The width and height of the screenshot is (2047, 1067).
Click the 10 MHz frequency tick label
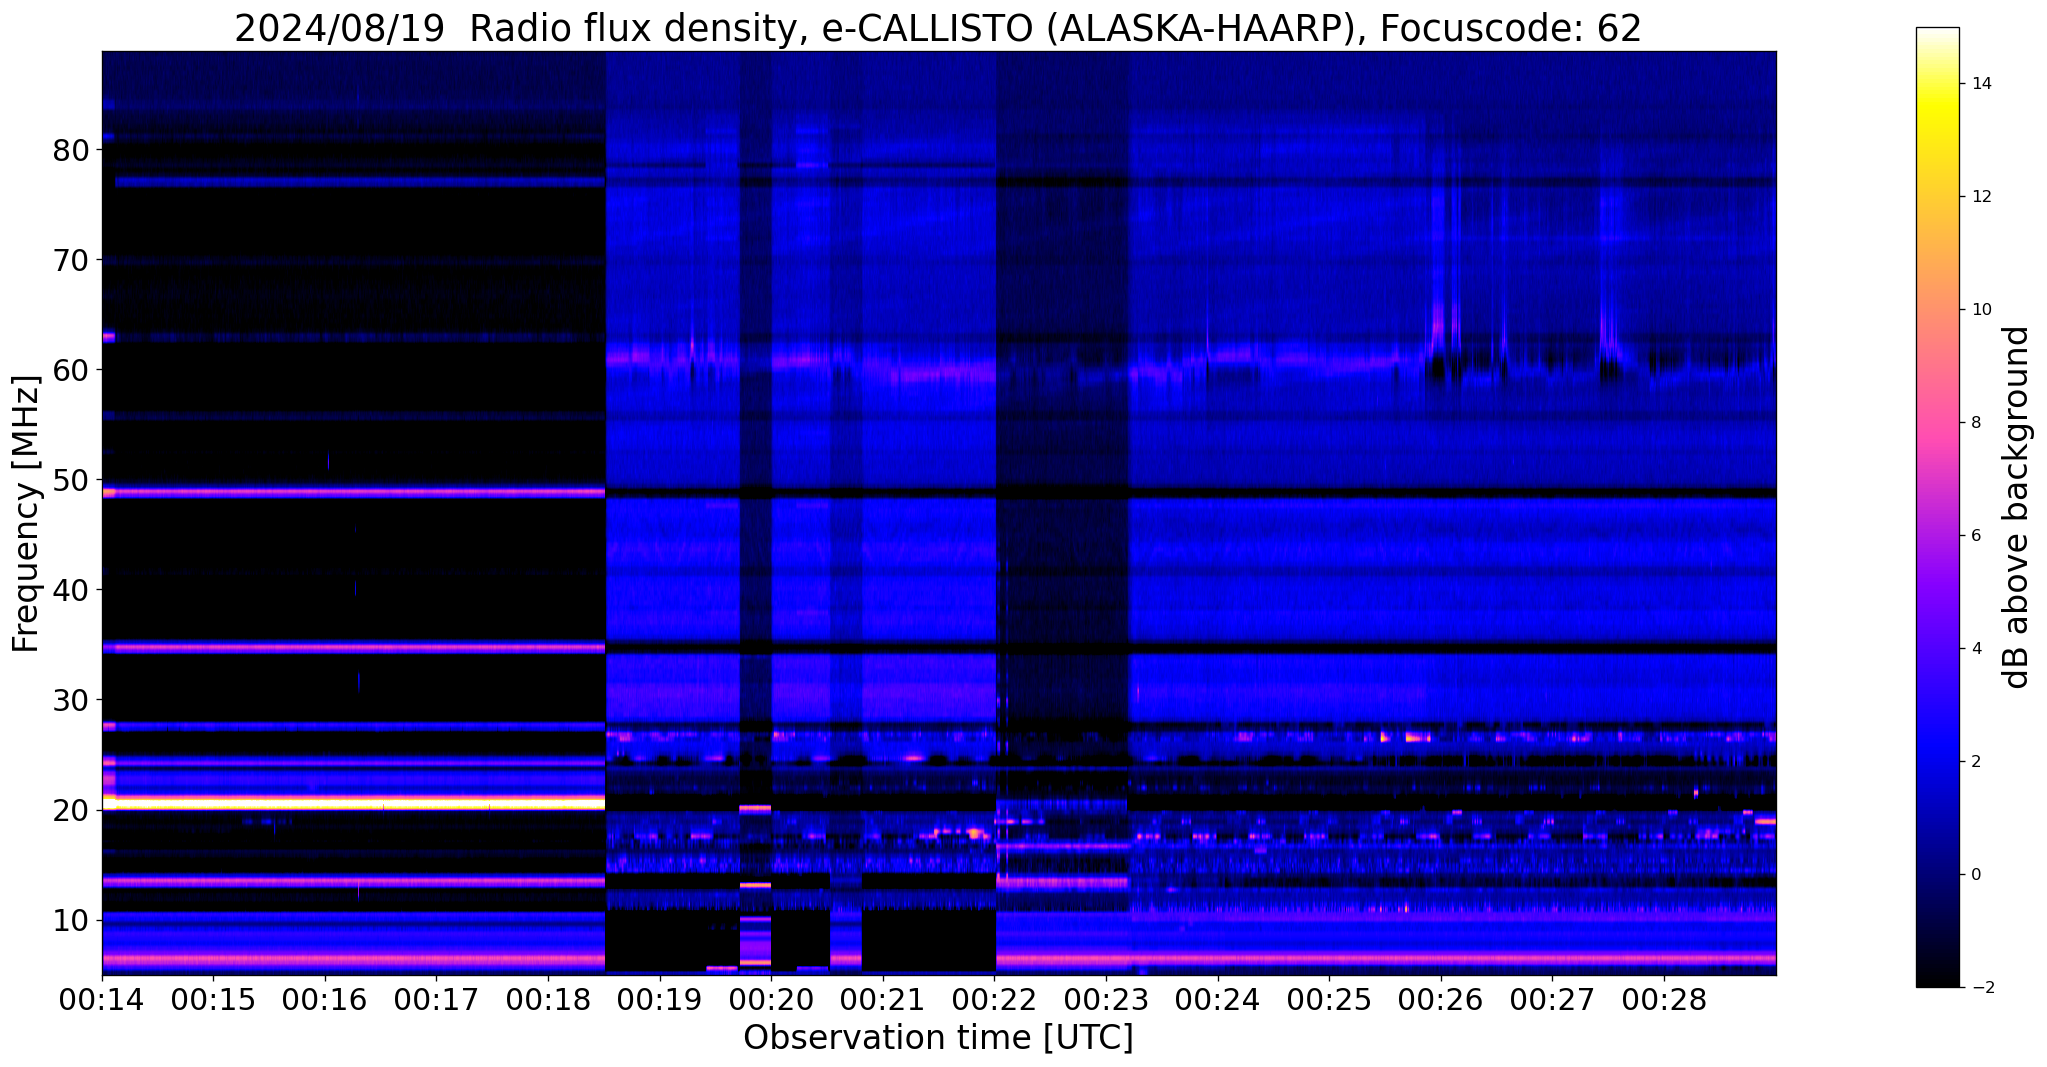point(71,920)
